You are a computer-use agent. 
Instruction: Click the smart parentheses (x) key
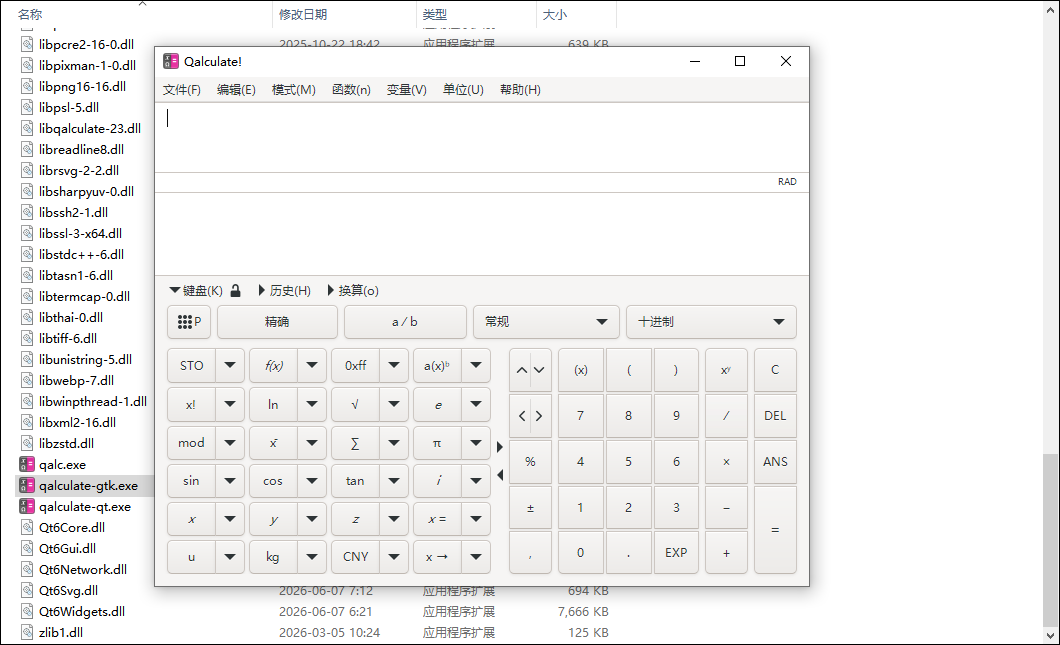(581, 370)
